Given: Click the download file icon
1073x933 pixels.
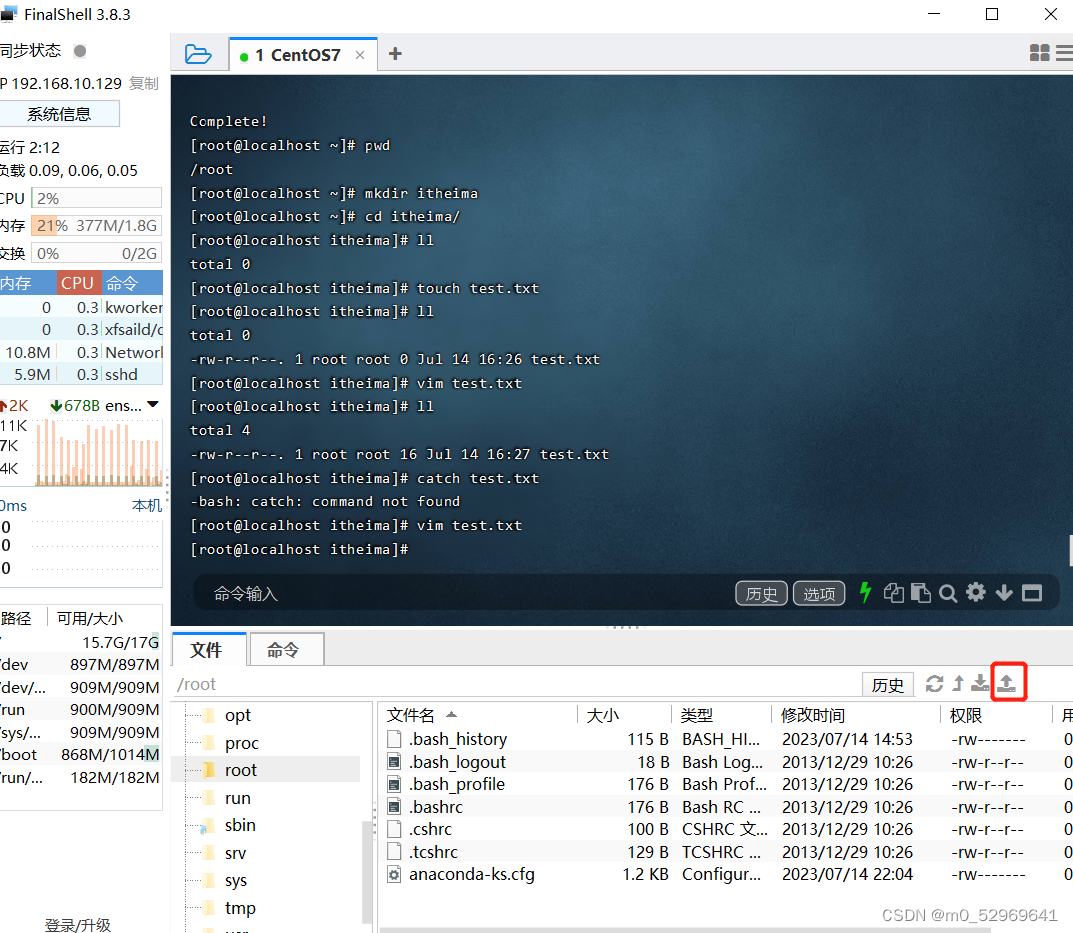Looking at the screenshot, I should click(x=981, y=683).
